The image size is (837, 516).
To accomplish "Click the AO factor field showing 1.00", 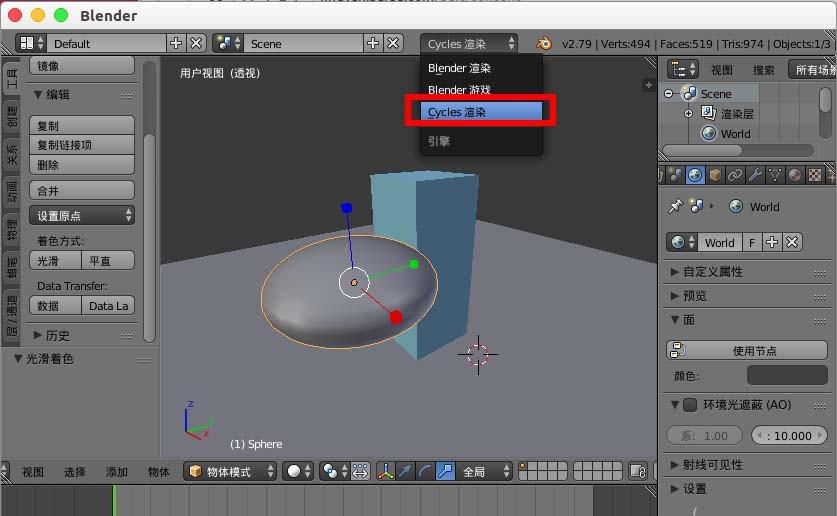I will click(705, 435).
